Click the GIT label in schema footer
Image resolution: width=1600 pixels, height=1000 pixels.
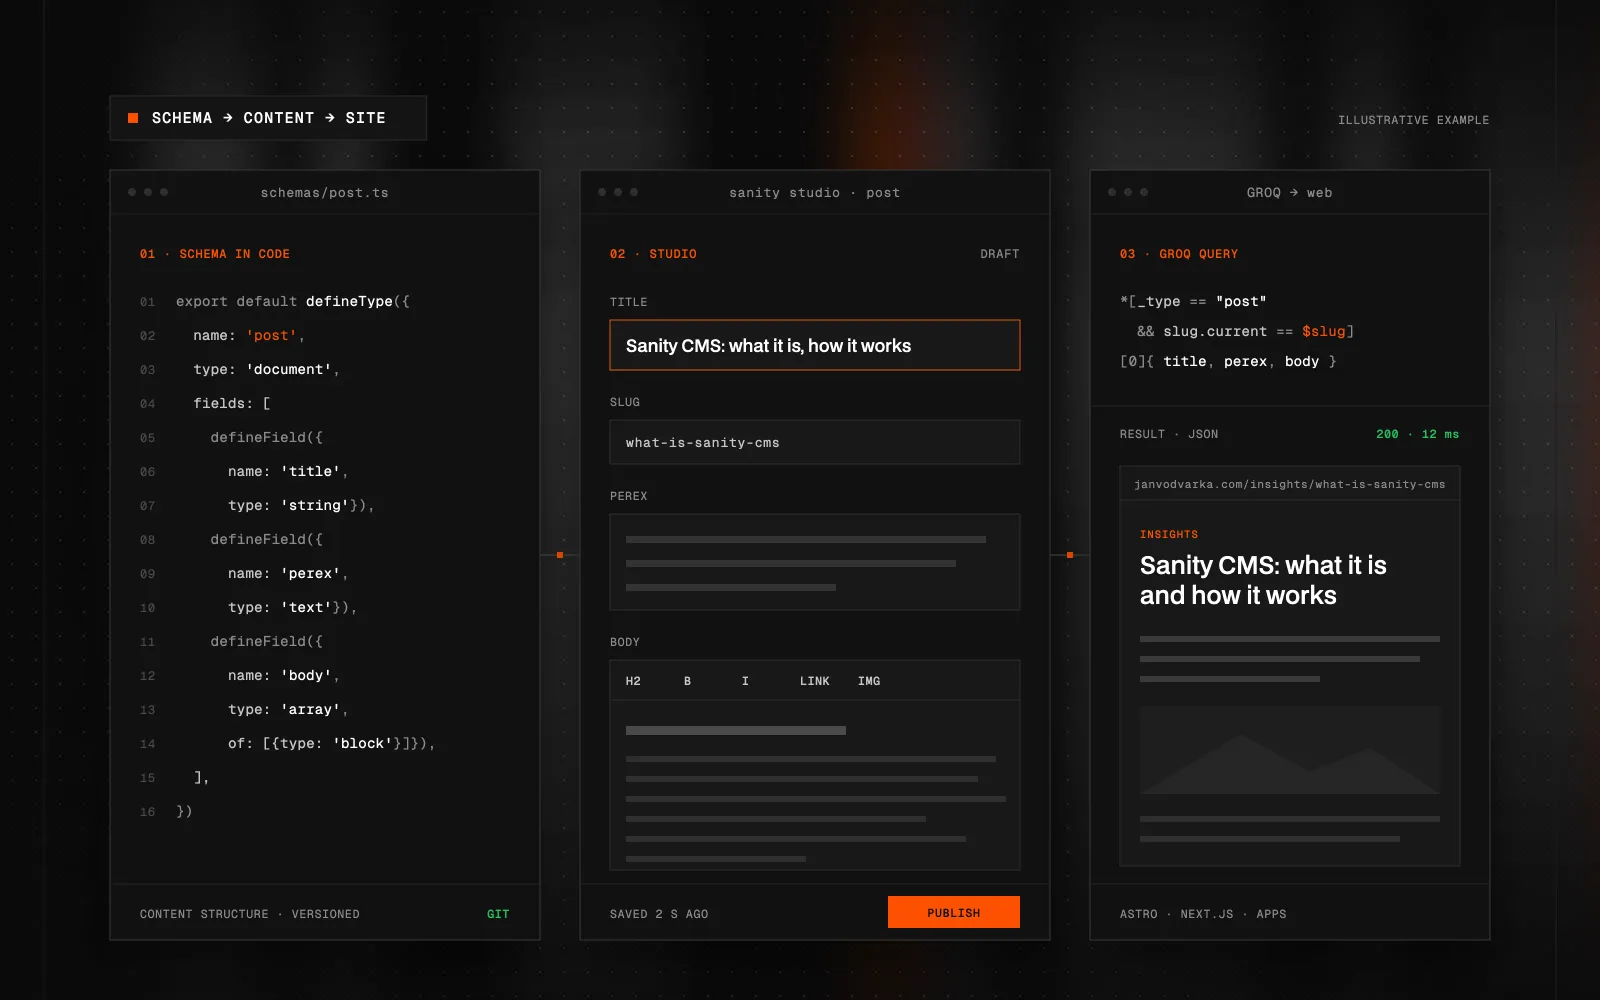tap(498, 914)
